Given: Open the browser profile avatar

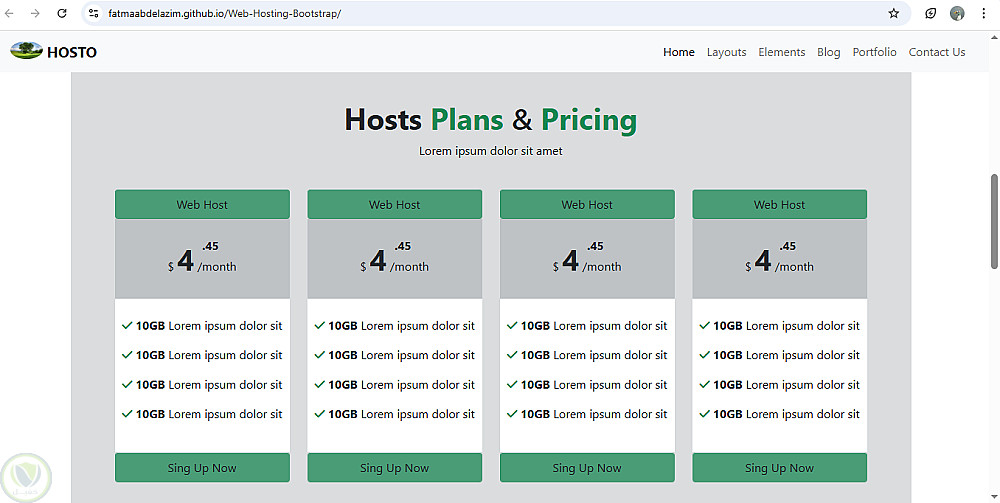Looking at the screenshot, I should (957, 14).
